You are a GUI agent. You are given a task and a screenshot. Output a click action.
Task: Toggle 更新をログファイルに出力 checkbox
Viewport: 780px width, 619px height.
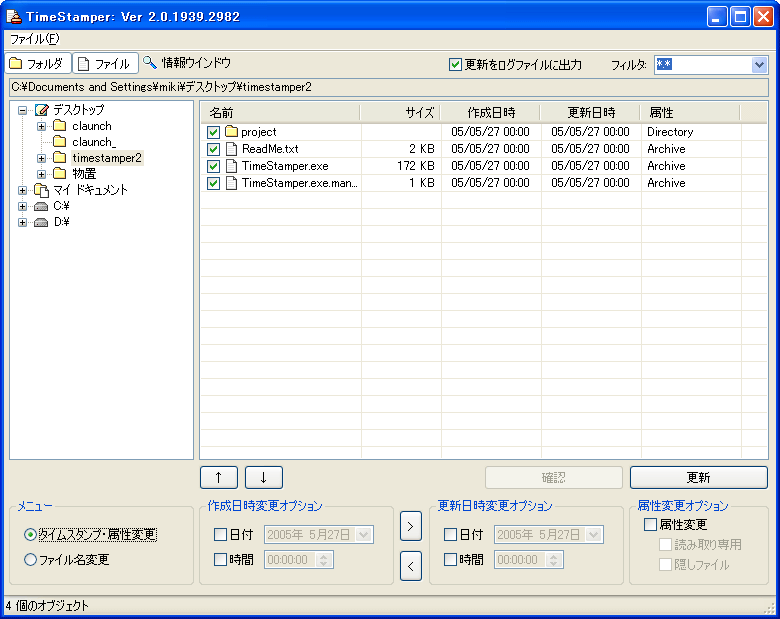click(456, 64)
